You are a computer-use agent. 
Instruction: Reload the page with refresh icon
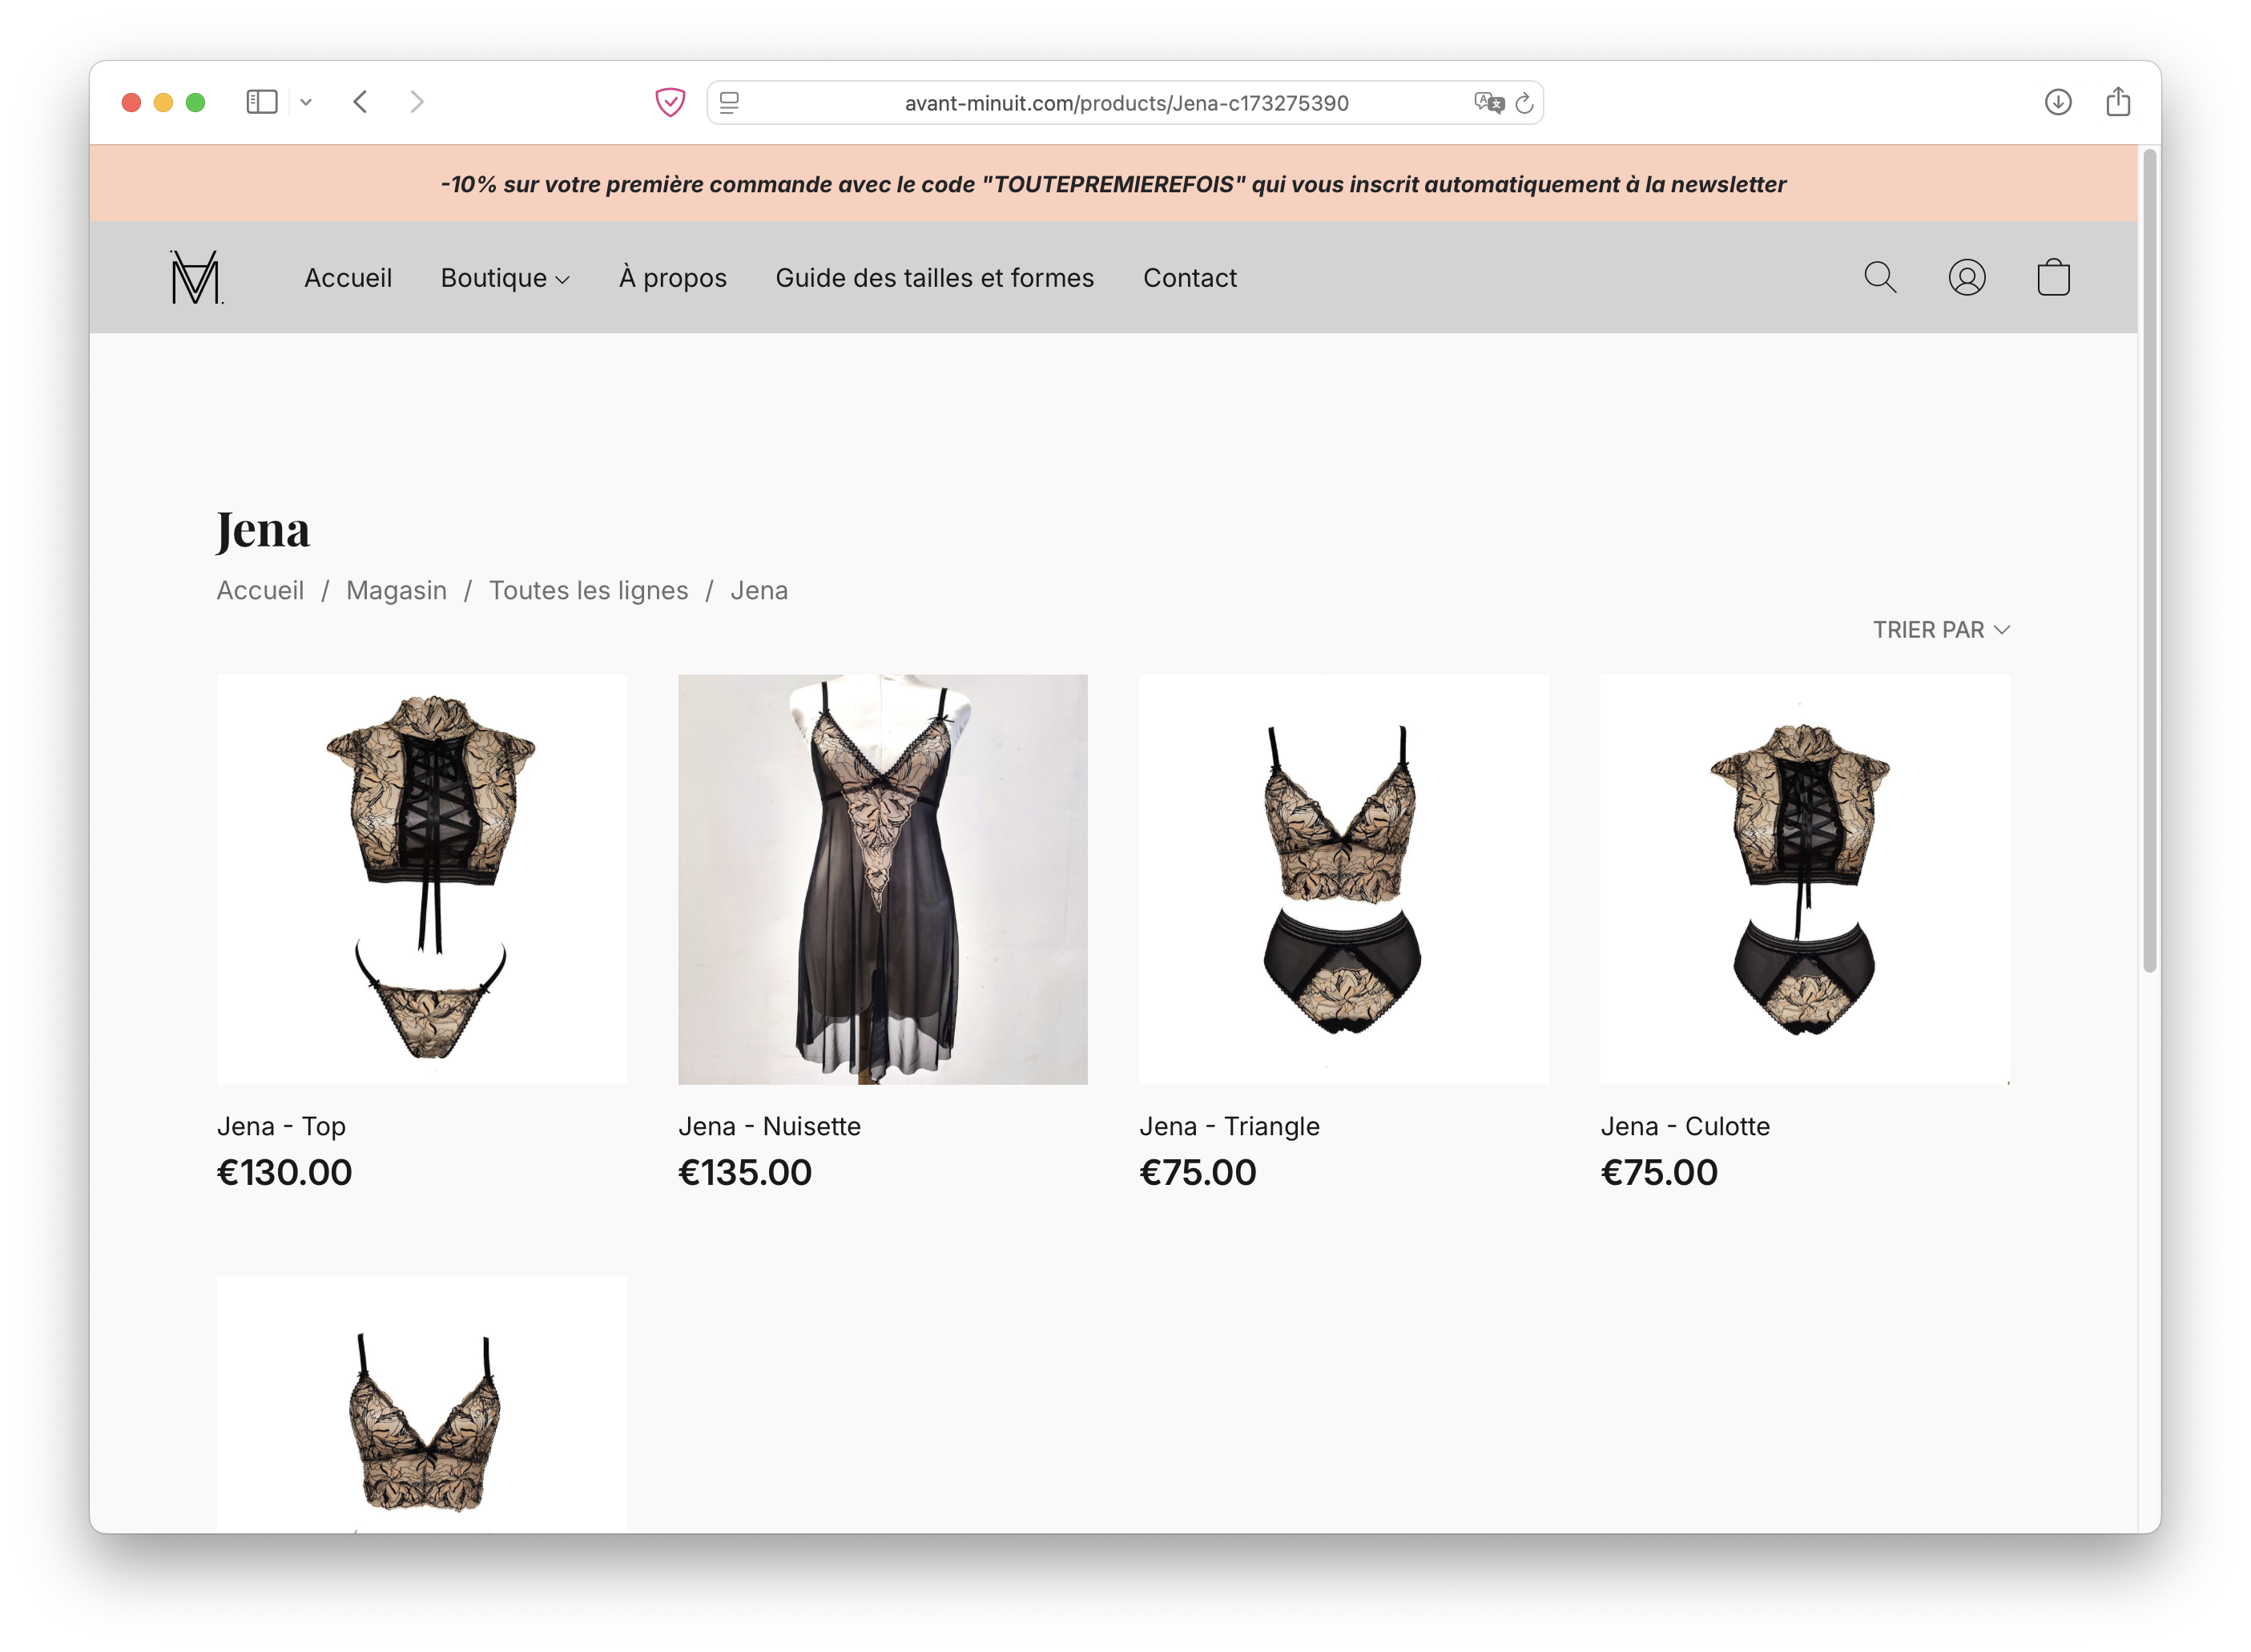point(1524,102)
